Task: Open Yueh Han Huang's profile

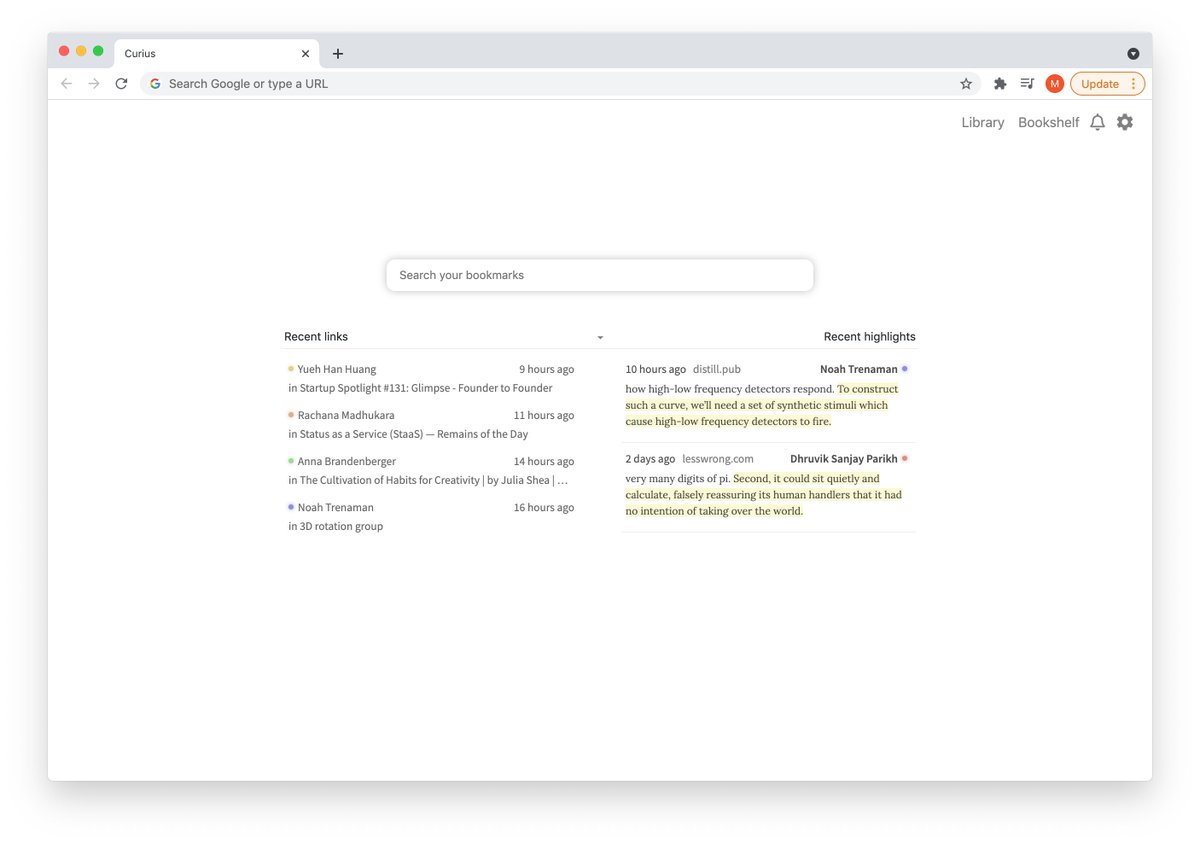Action: click(337, 369)
